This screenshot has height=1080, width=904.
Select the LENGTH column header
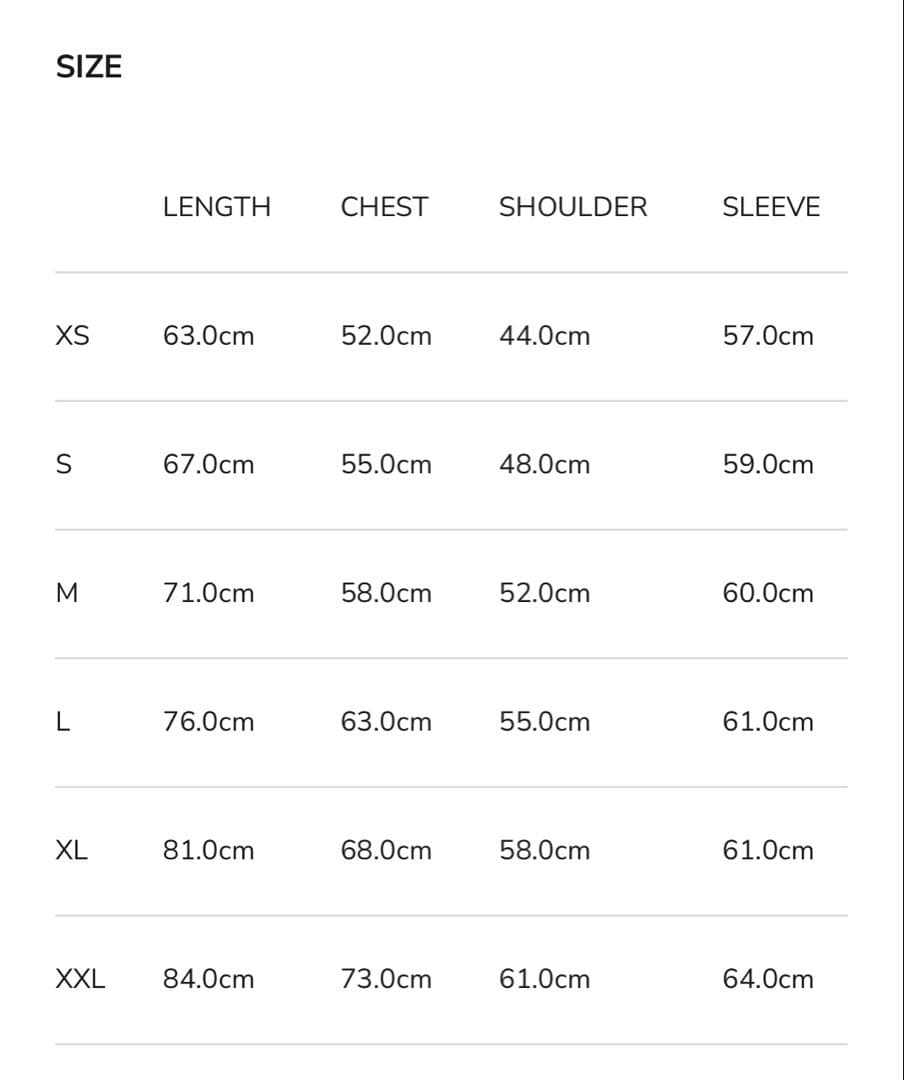(x=216, y=207)
